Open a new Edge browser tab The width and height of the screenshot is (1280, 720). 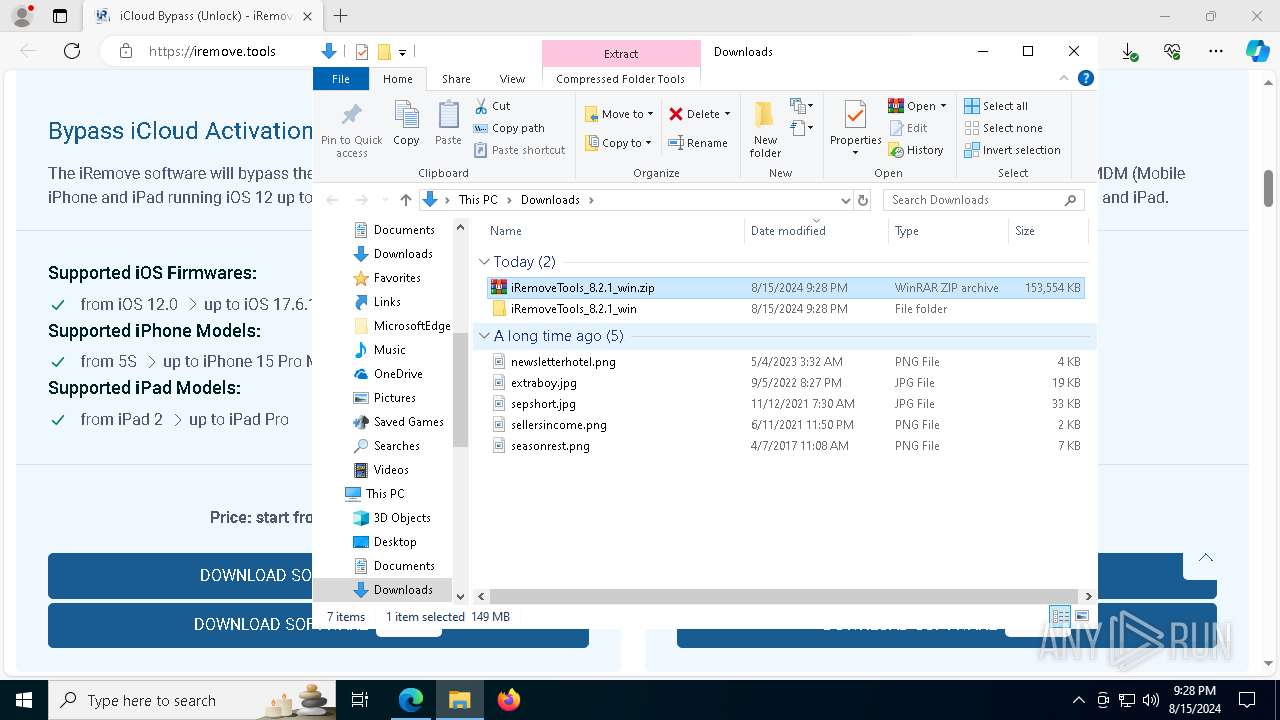tap(341, 16)
